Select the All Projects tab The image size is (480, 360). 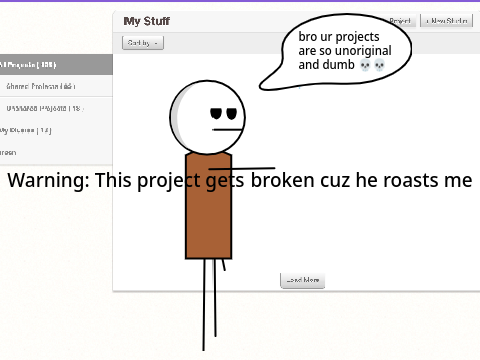pos(56,64)
